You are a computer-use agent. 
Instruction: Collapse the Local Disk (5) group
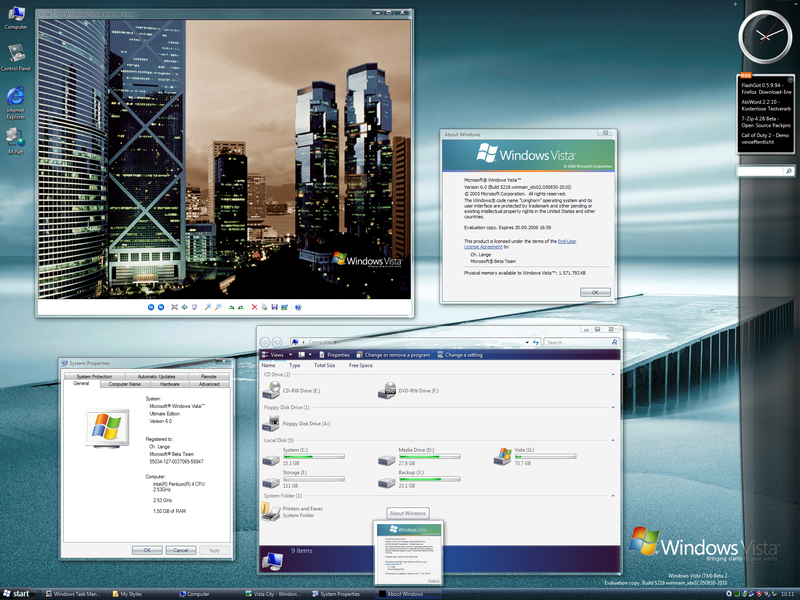pyautogui.click(x=611, y=441)
